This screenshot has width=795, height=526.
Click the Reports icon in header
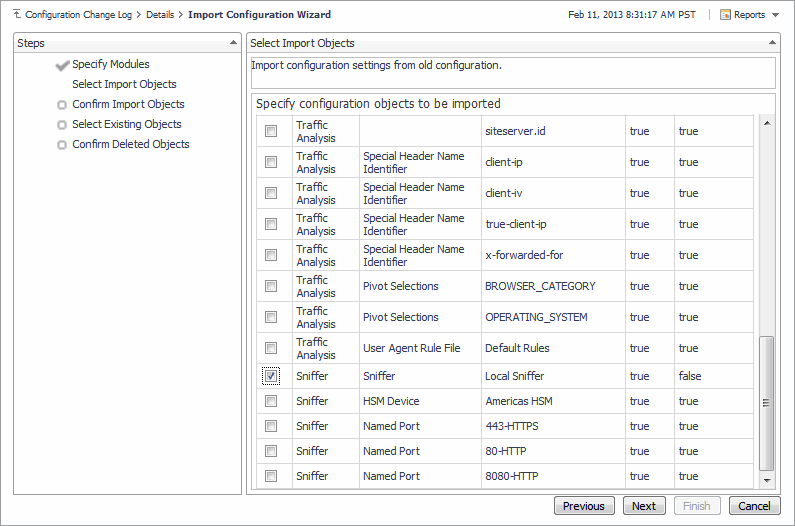tap(725, 15)
